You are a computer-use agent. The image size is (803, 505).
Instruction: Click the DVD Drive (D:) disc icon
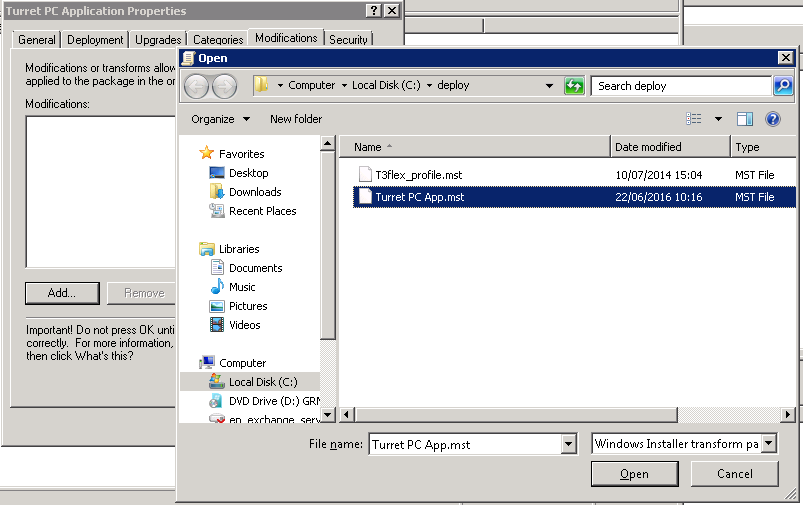click(216, 401)
